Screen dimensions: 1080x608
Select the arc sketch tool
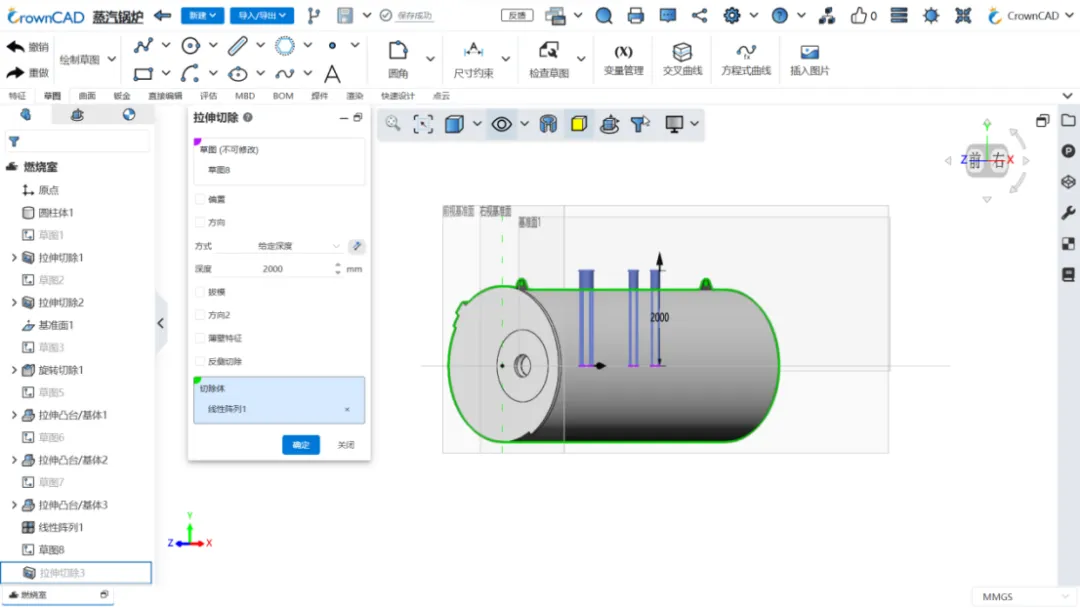coord(190,73)
